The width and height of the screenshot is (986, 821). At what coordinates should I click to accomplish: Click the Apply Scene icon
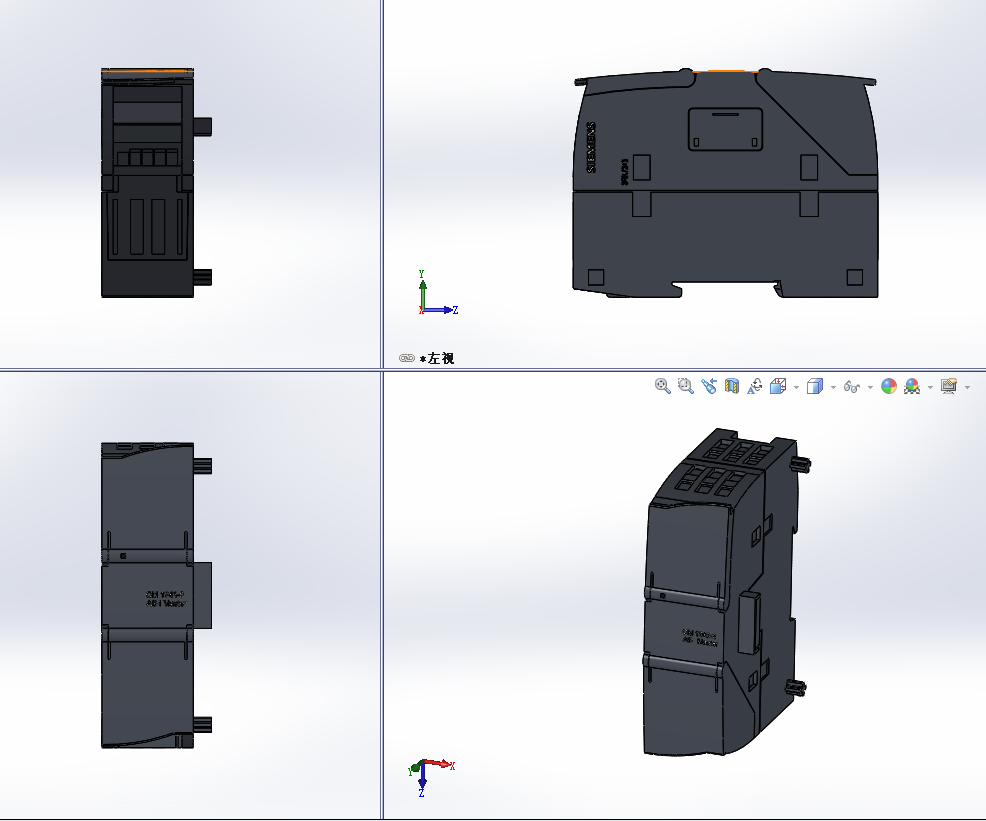[x=912, y=385]
